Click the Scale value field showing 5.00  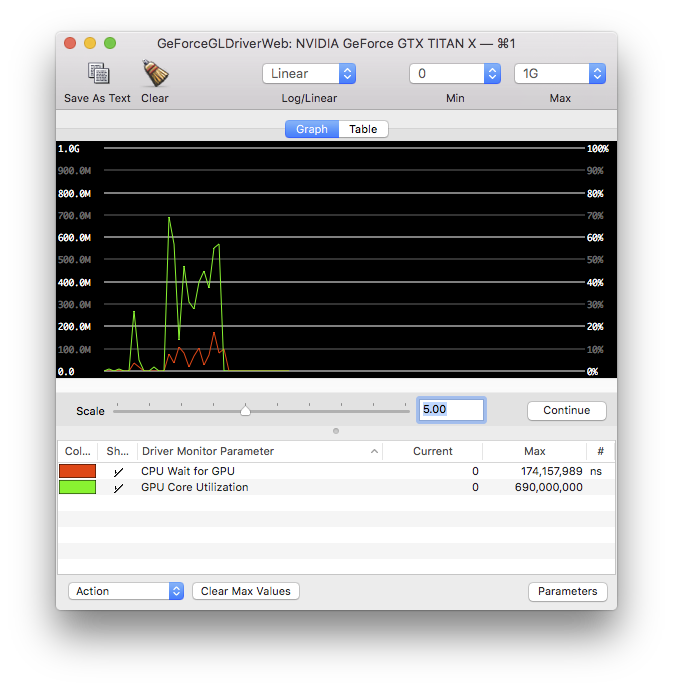click(451, 410)
